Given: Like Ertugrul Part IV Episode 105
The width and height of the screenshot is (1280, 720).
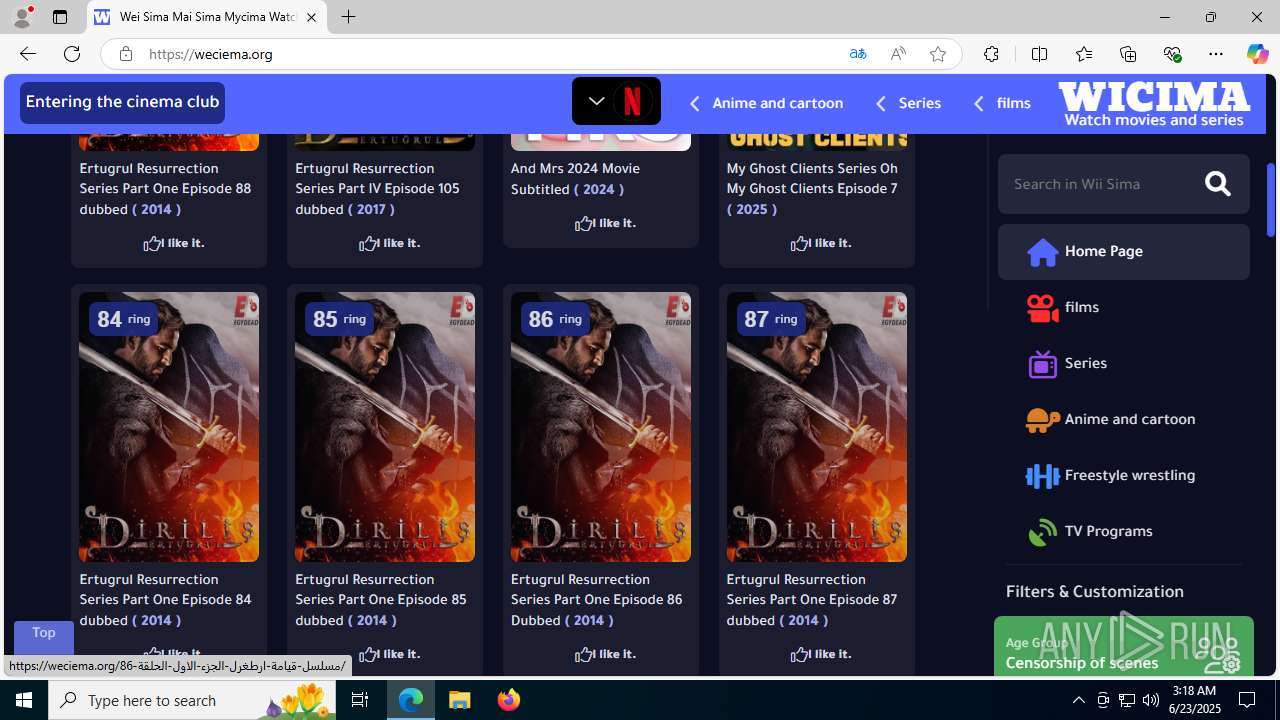Looking at the screenshot, I should tap(389, 243).
